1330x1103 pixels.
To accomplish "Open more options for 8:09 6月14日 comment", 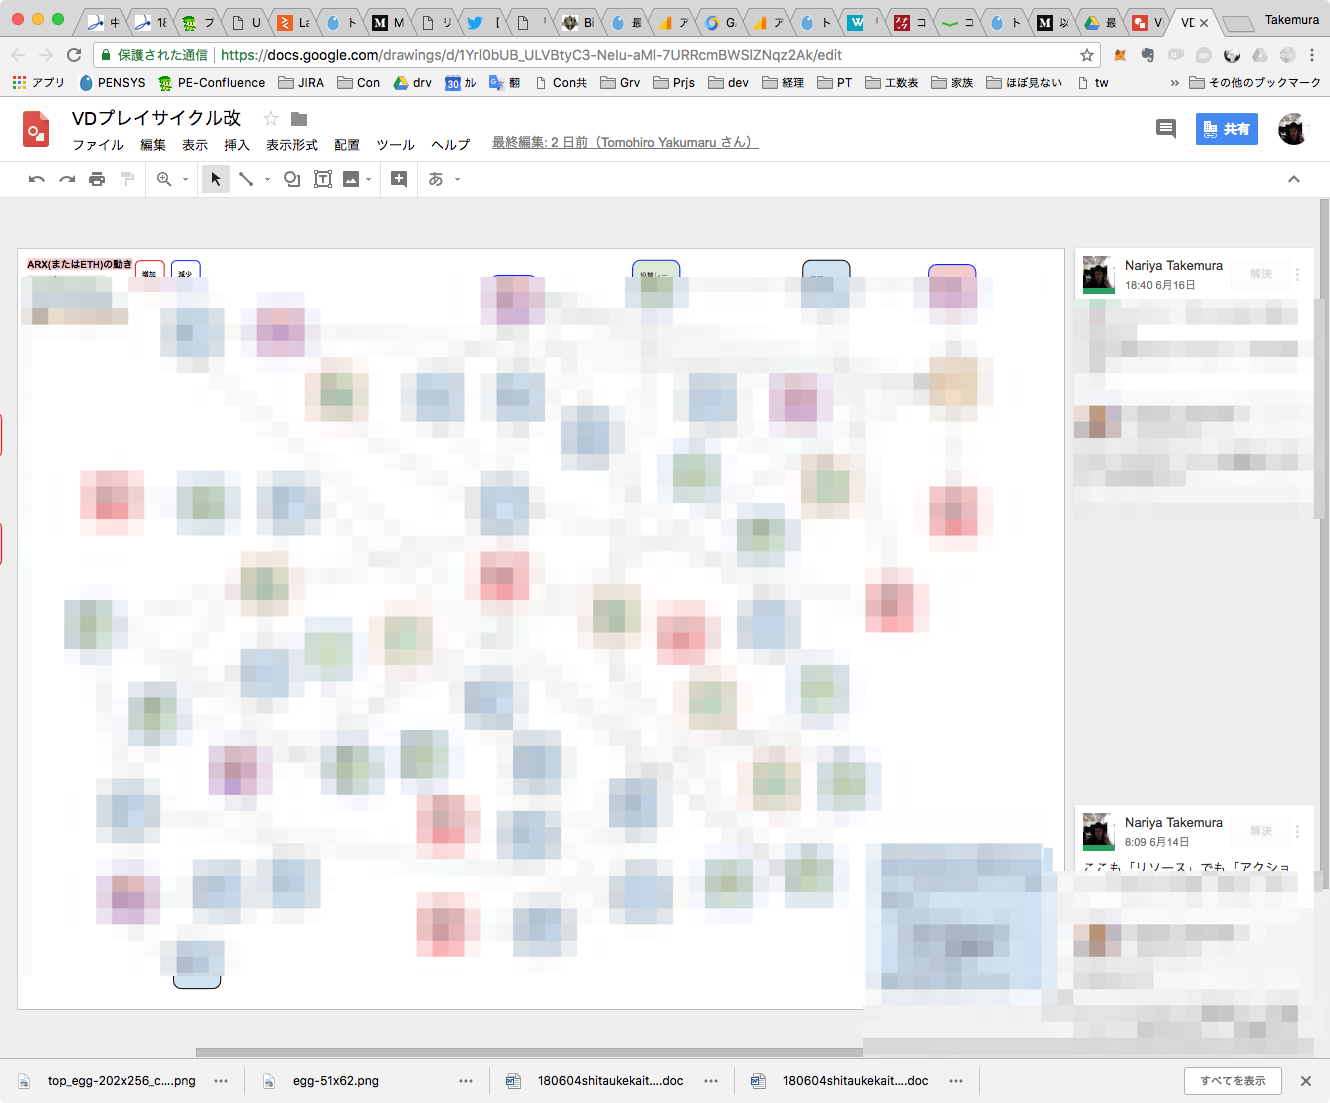I will coord(1298,831).
